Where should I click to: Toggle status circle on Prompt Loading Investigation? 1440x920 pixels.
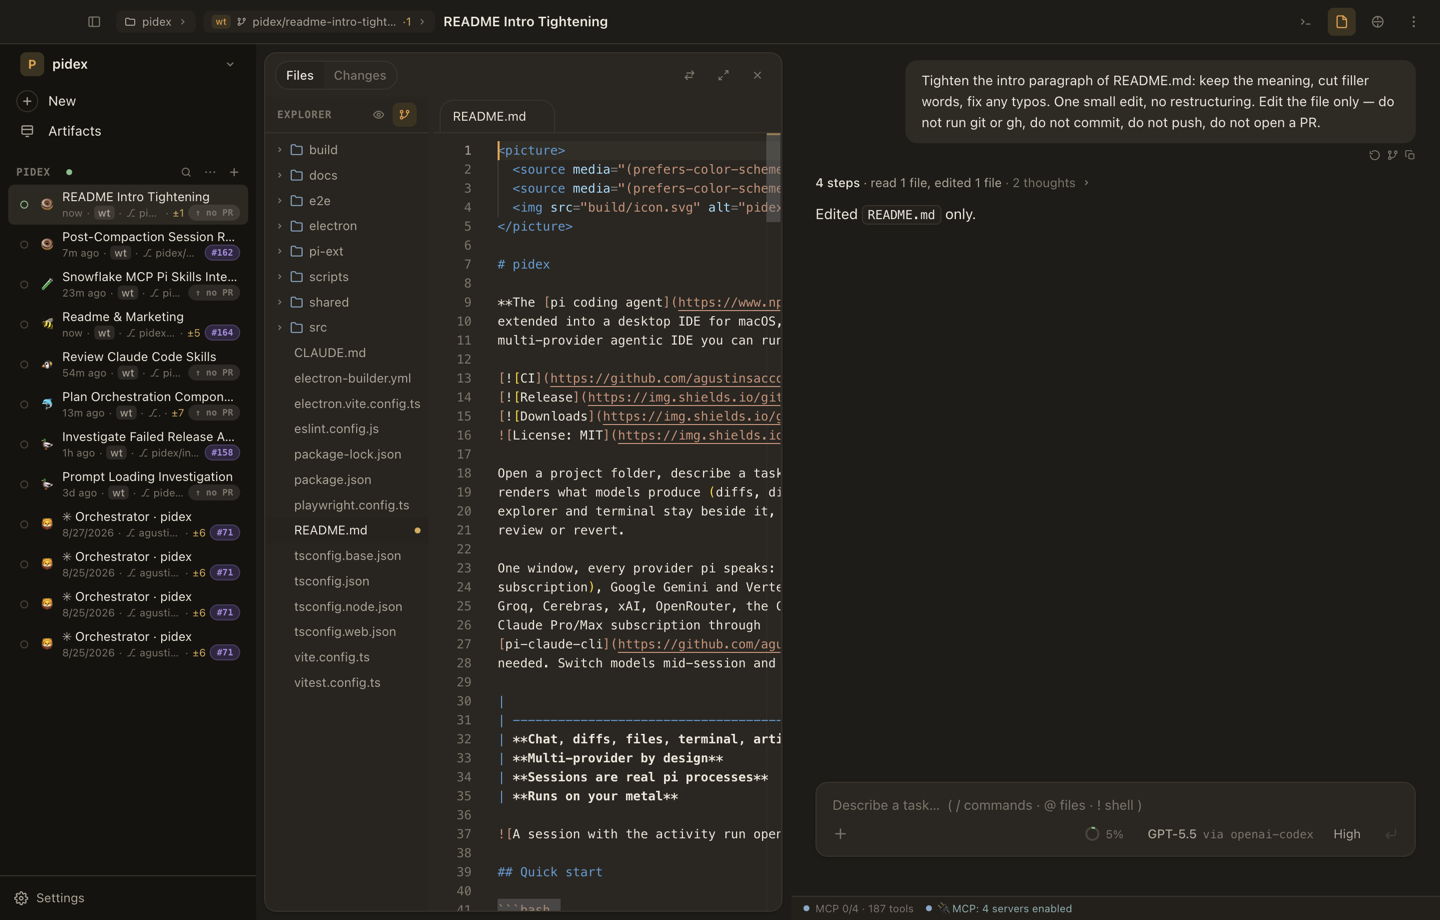[x=24, y=484]
